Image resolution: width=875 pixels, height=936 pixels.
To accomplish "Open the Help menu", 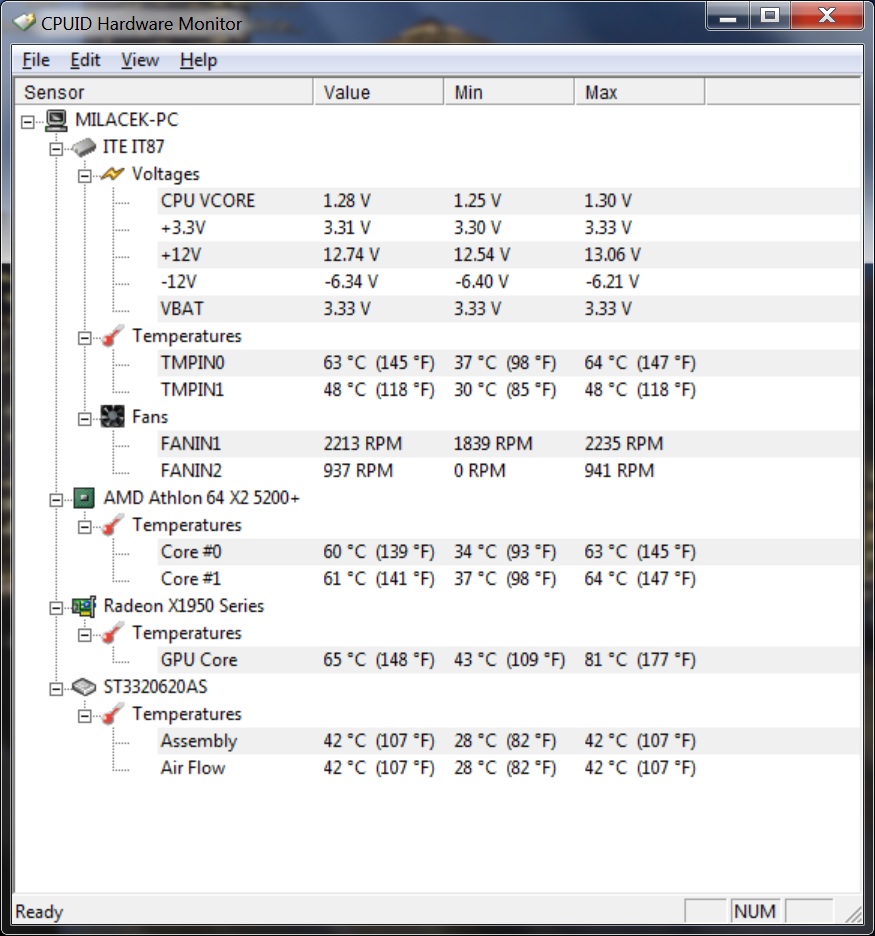I will coord(199,60).
